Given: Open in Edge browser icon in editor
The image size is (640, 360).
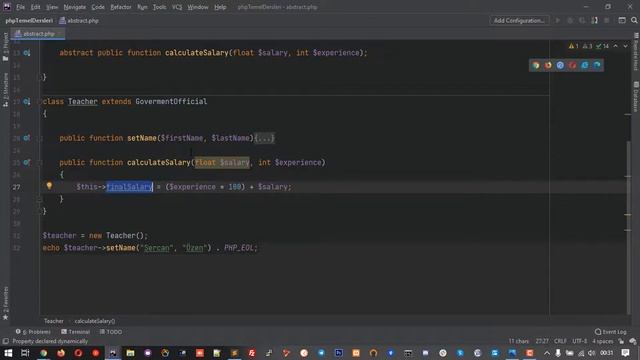Looking at the screenshot, I should point(597,65).
